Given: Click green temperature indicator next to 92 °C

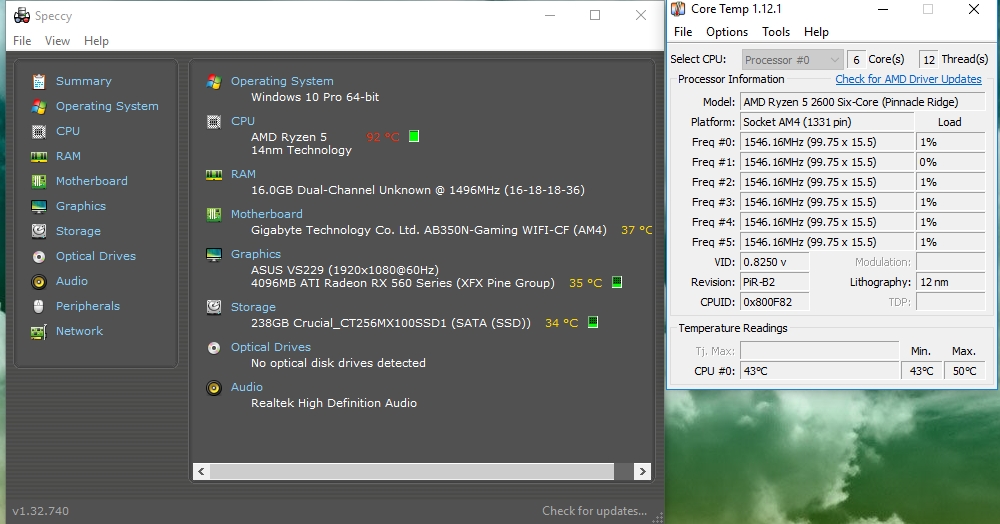Looking at the screenshot, I should (414, 136).
